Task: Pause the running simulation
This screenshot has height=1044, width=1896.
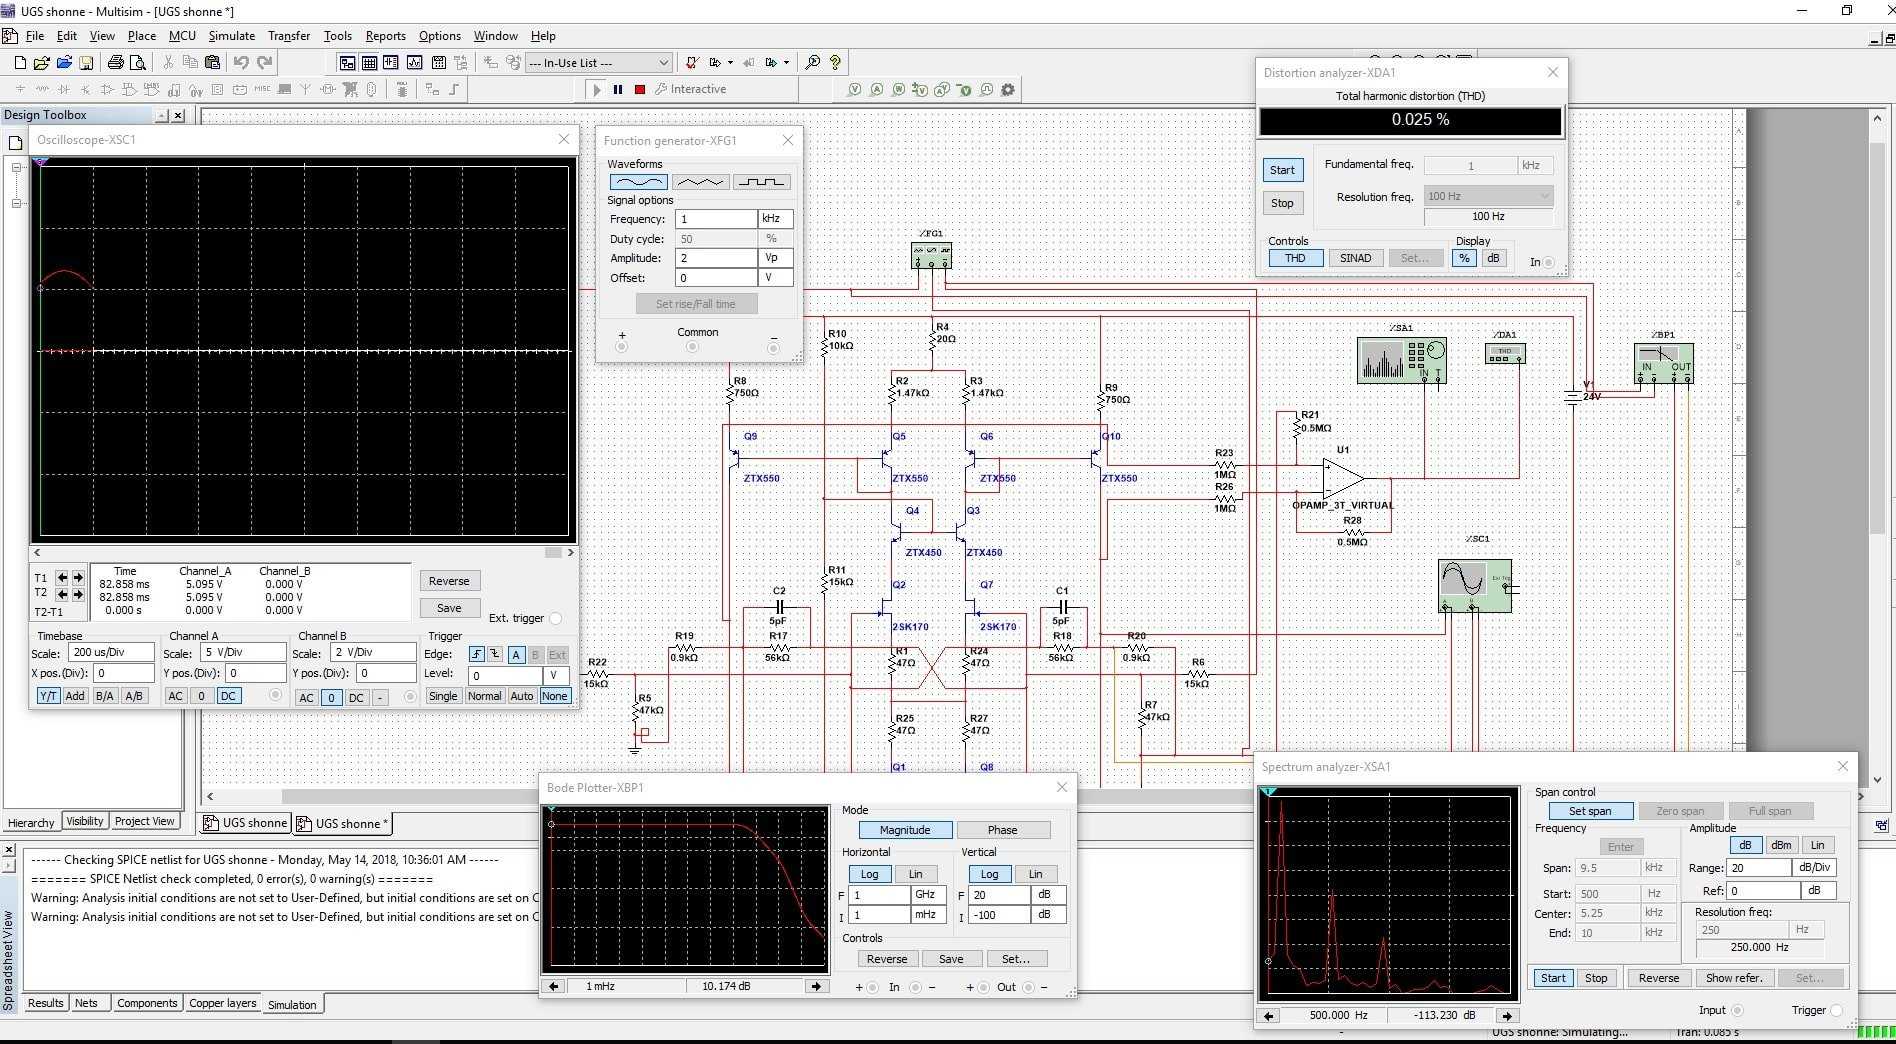Action: click(x=618, y=89)
